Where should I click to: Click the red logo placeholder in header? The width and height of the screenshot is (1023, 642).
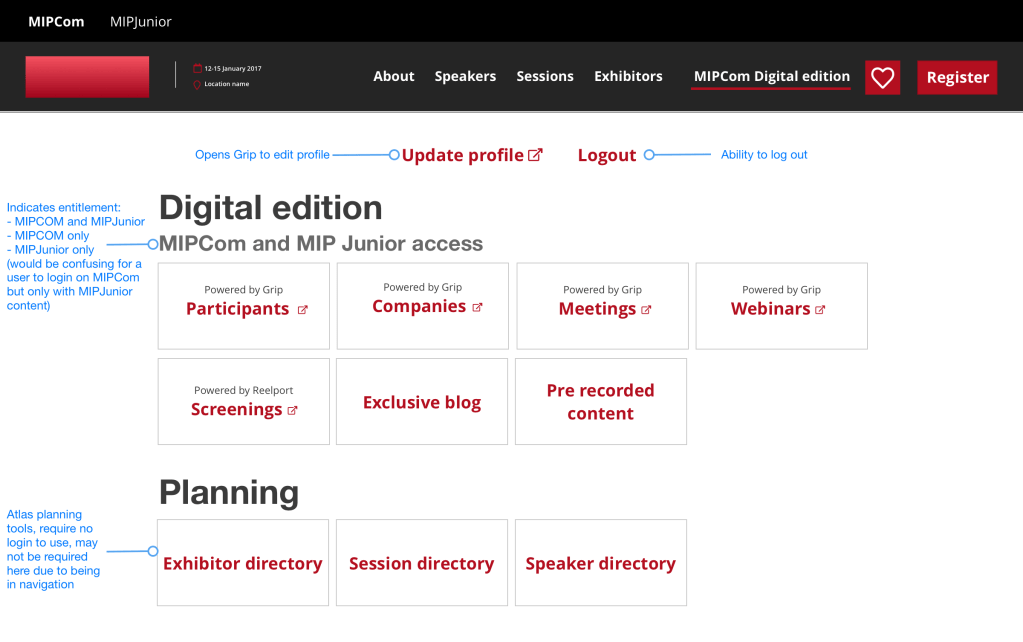(x=87, y=77)
